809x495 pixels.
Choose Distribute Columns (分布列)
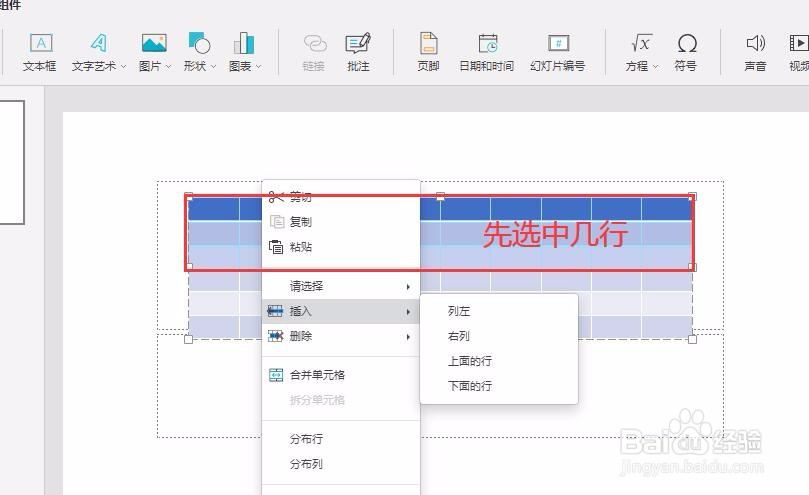[341, 464]
